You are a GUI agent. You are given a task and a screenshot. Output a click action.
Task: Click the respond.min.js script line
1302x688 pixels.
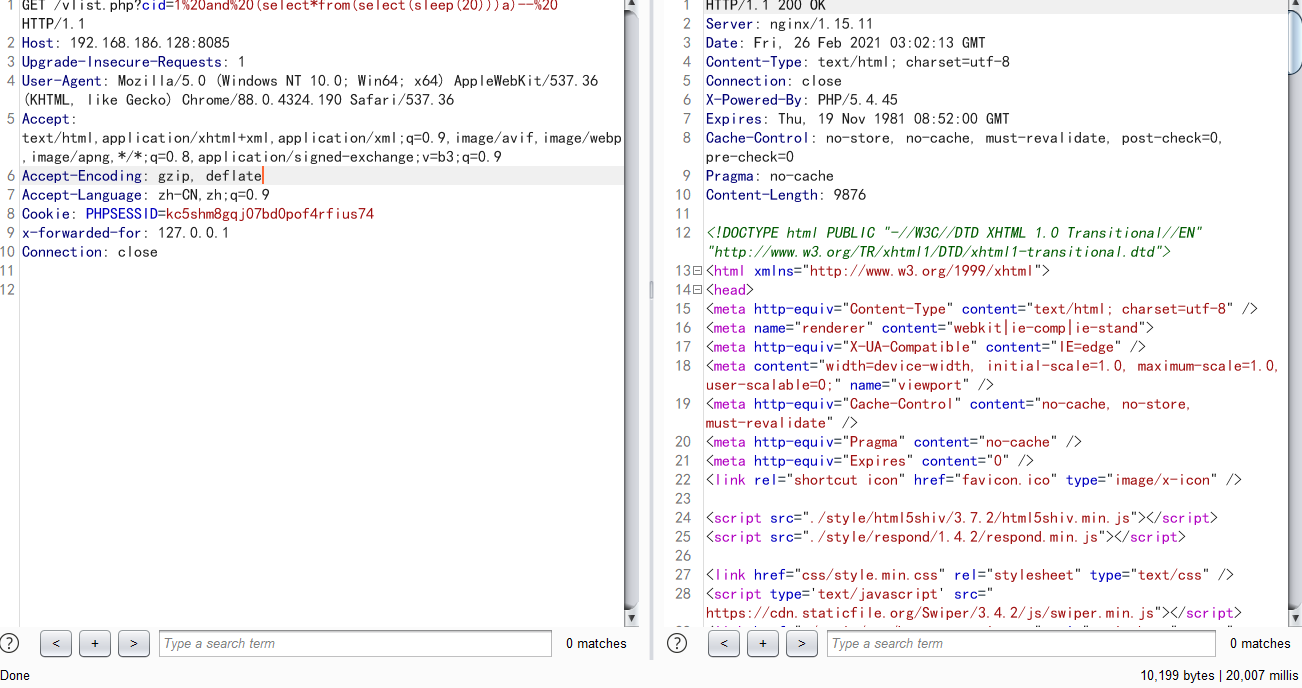(946, 537)
